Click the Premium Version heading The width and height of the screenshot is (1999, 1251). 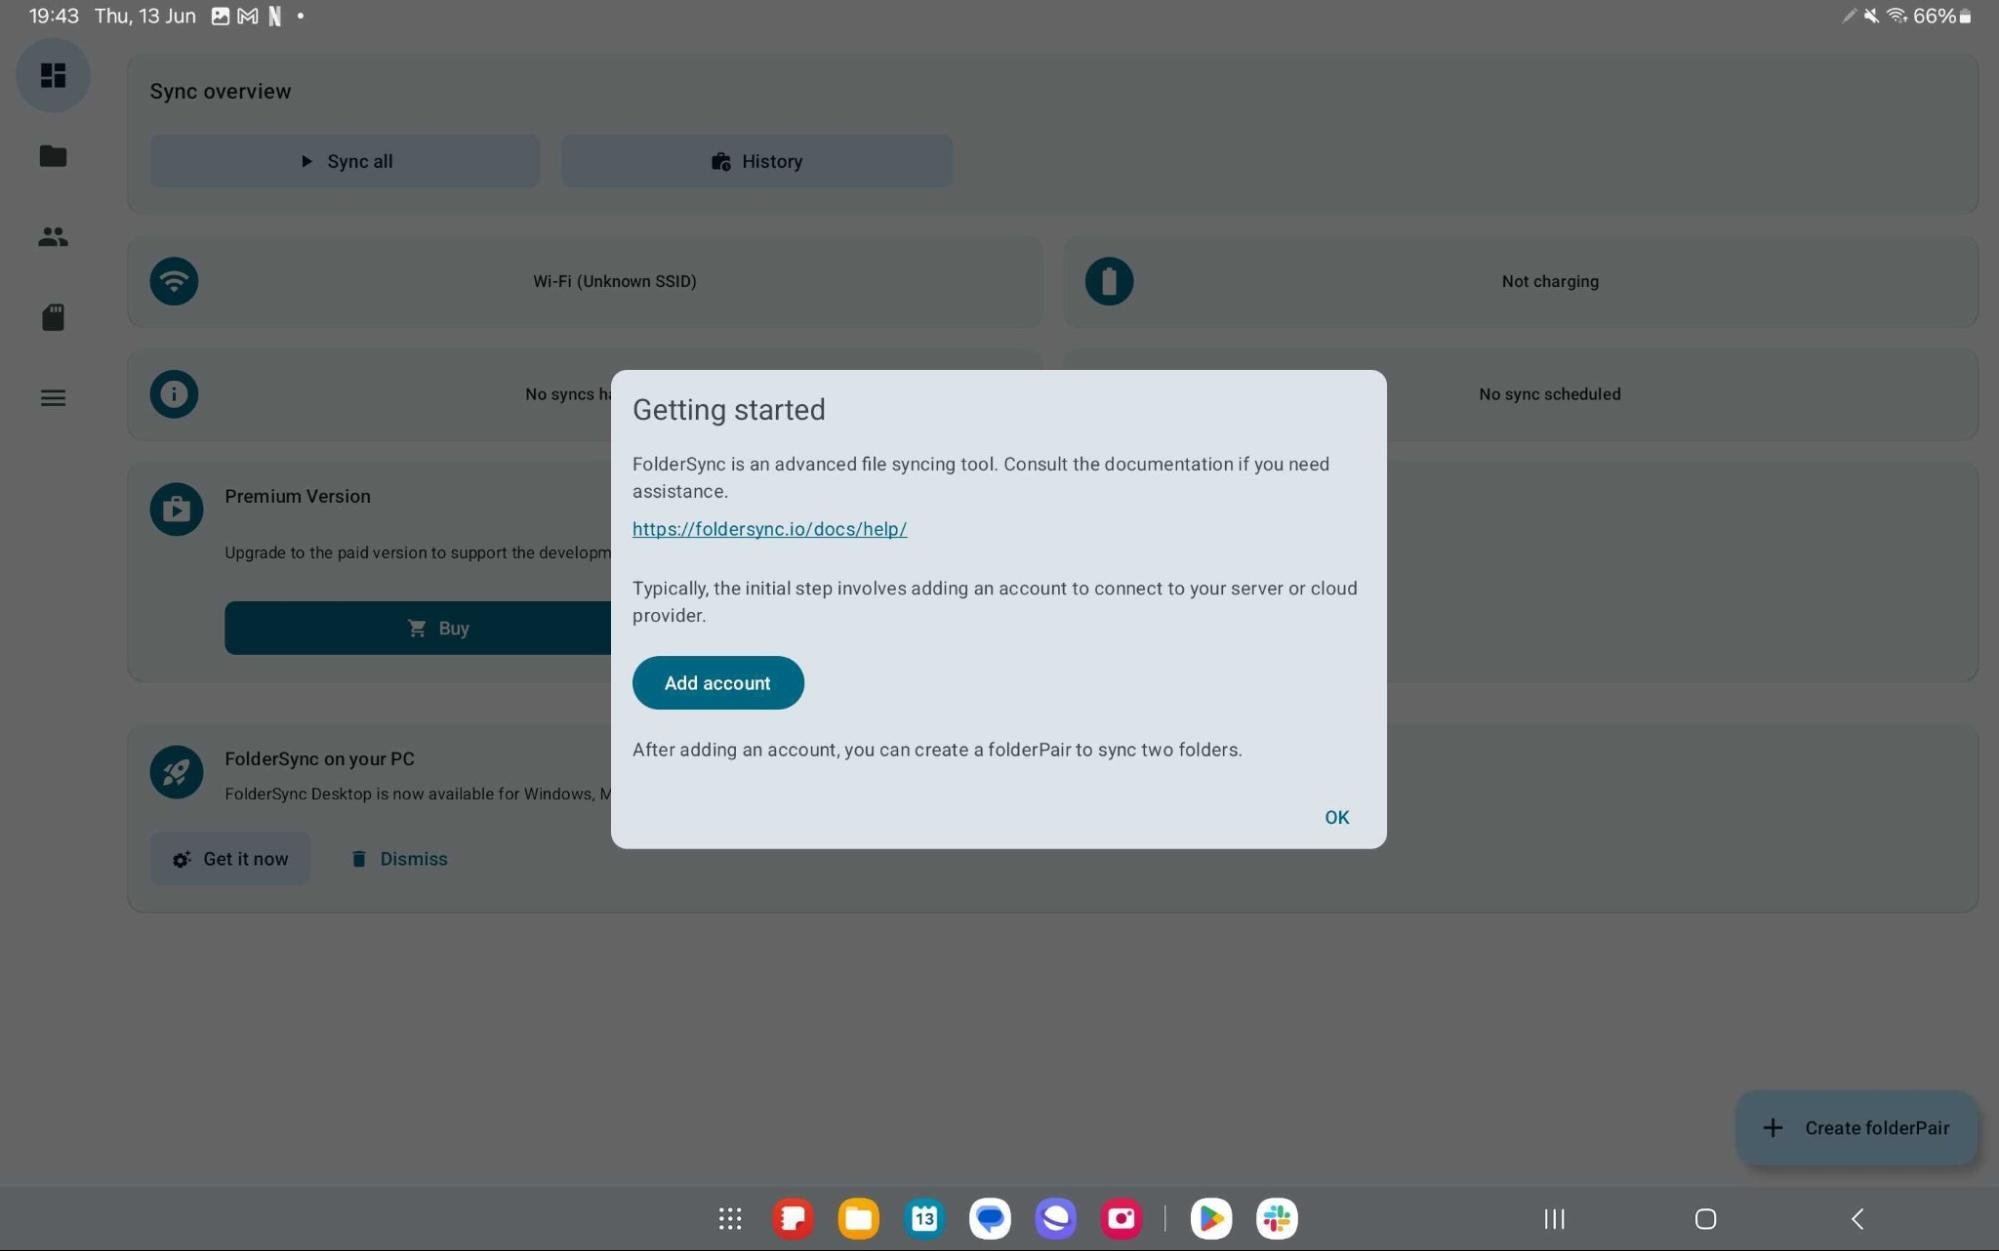tap(298, 496)
